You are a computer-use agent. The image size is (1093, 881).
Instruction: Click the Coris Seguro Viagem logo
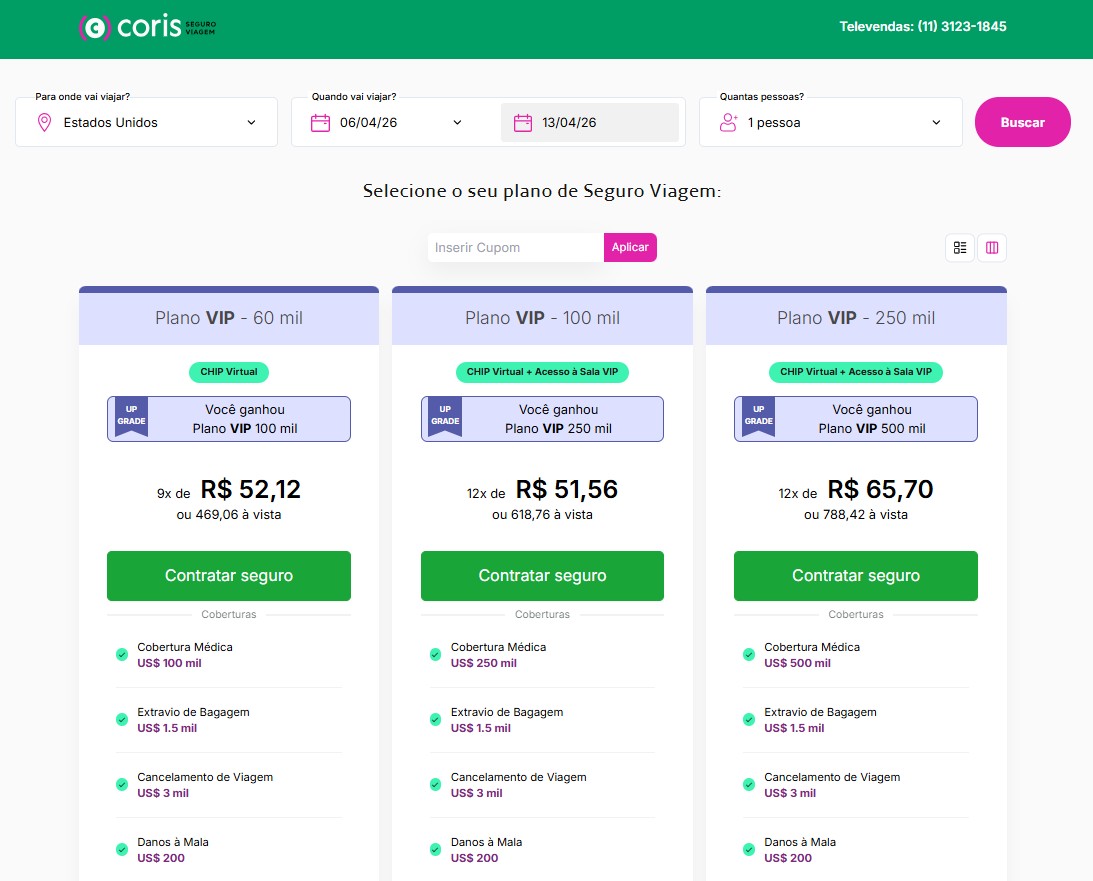pyautogui.click(x=146, y=28)
